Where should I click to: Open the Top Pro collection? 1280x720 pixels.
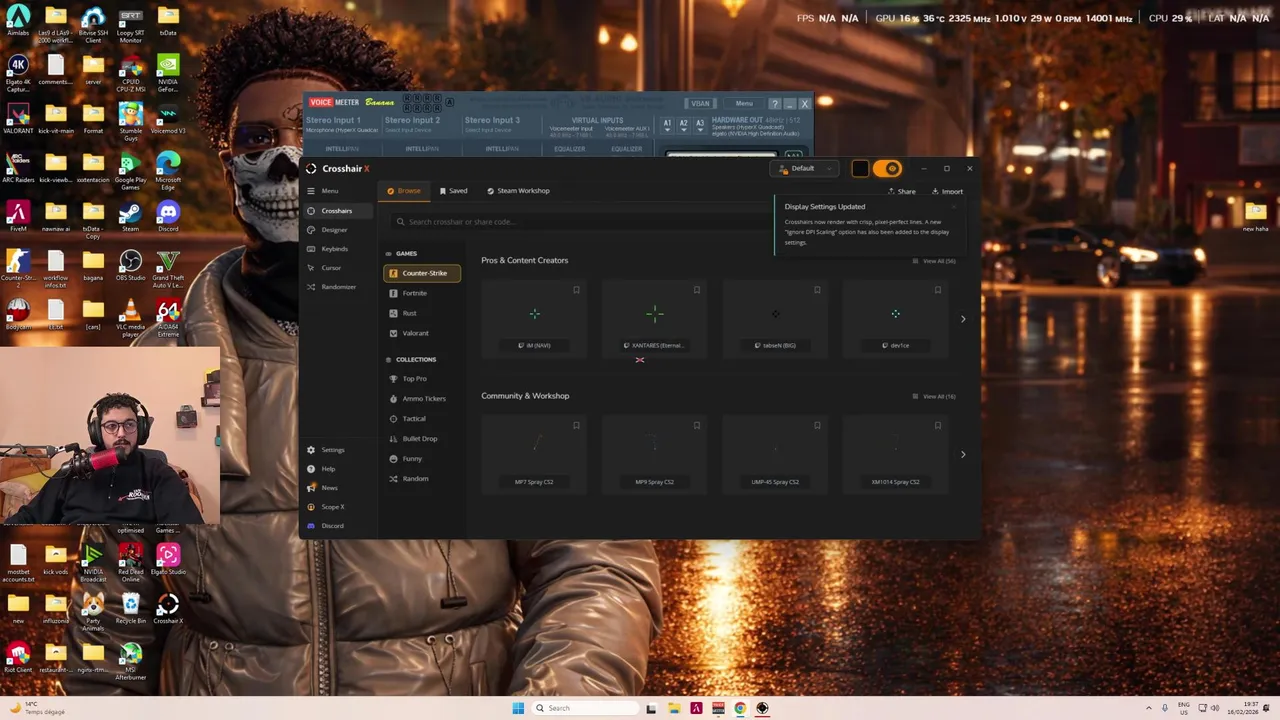422,379
